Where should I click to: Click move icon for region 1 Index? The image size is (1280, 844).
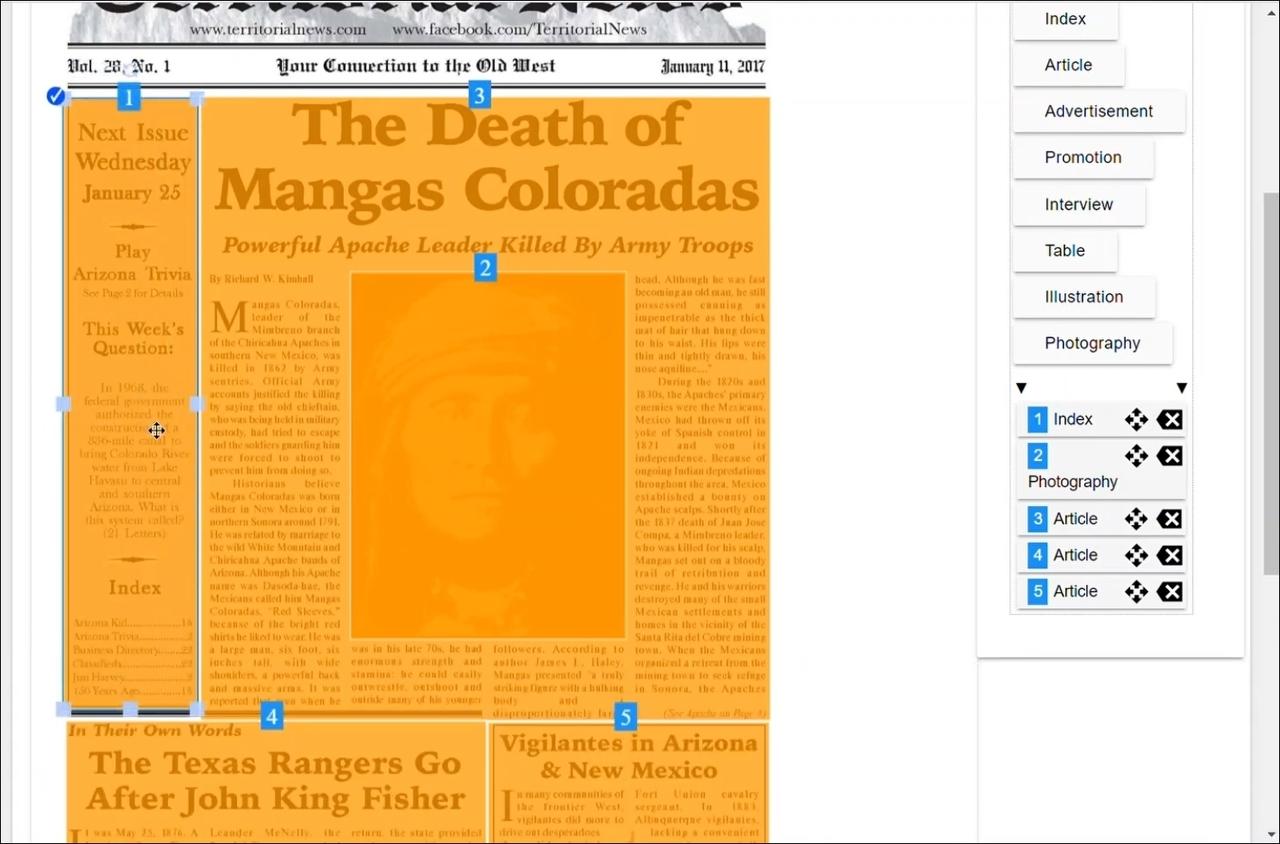[x=1136, y=419]
